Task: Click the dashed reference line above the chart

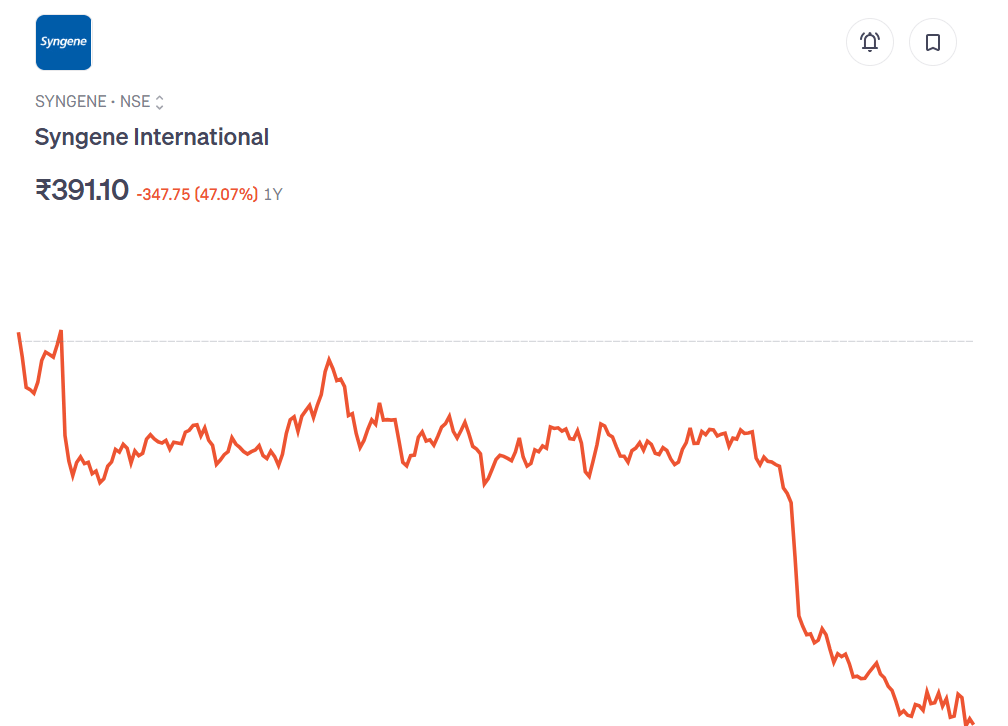Action: (x=500, y=341)
